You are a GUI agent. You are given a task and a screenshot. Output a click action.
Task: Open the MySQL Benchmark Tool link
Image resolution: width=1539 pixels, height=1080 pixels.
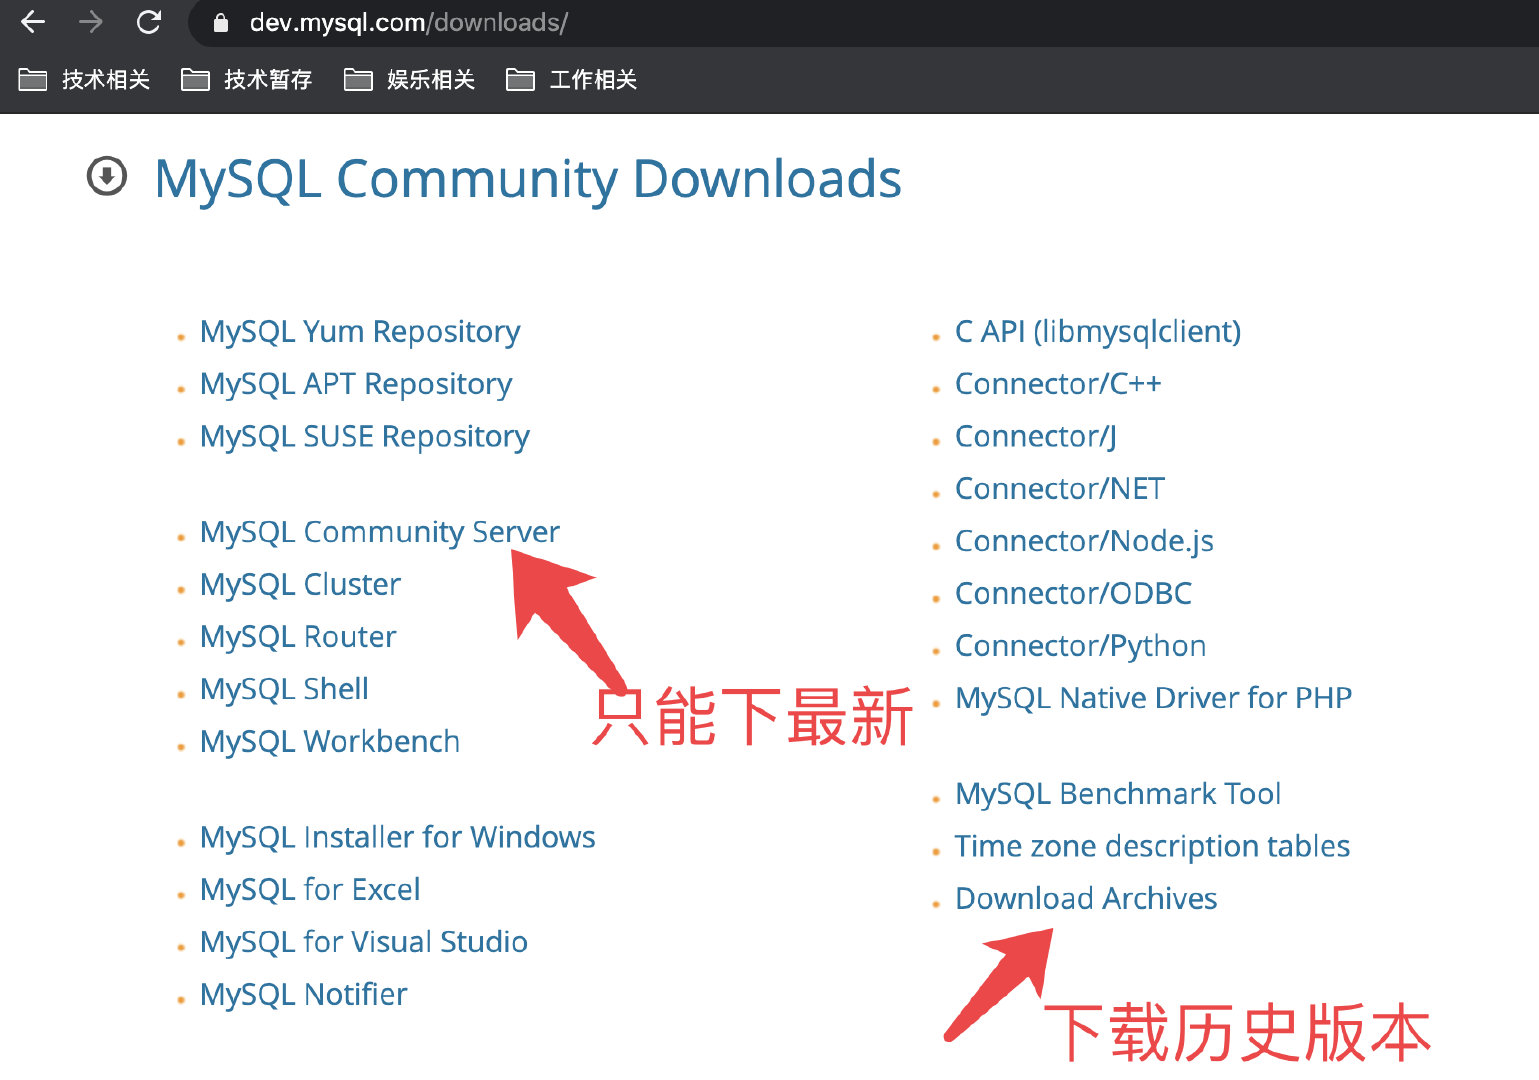[1118, 794]
